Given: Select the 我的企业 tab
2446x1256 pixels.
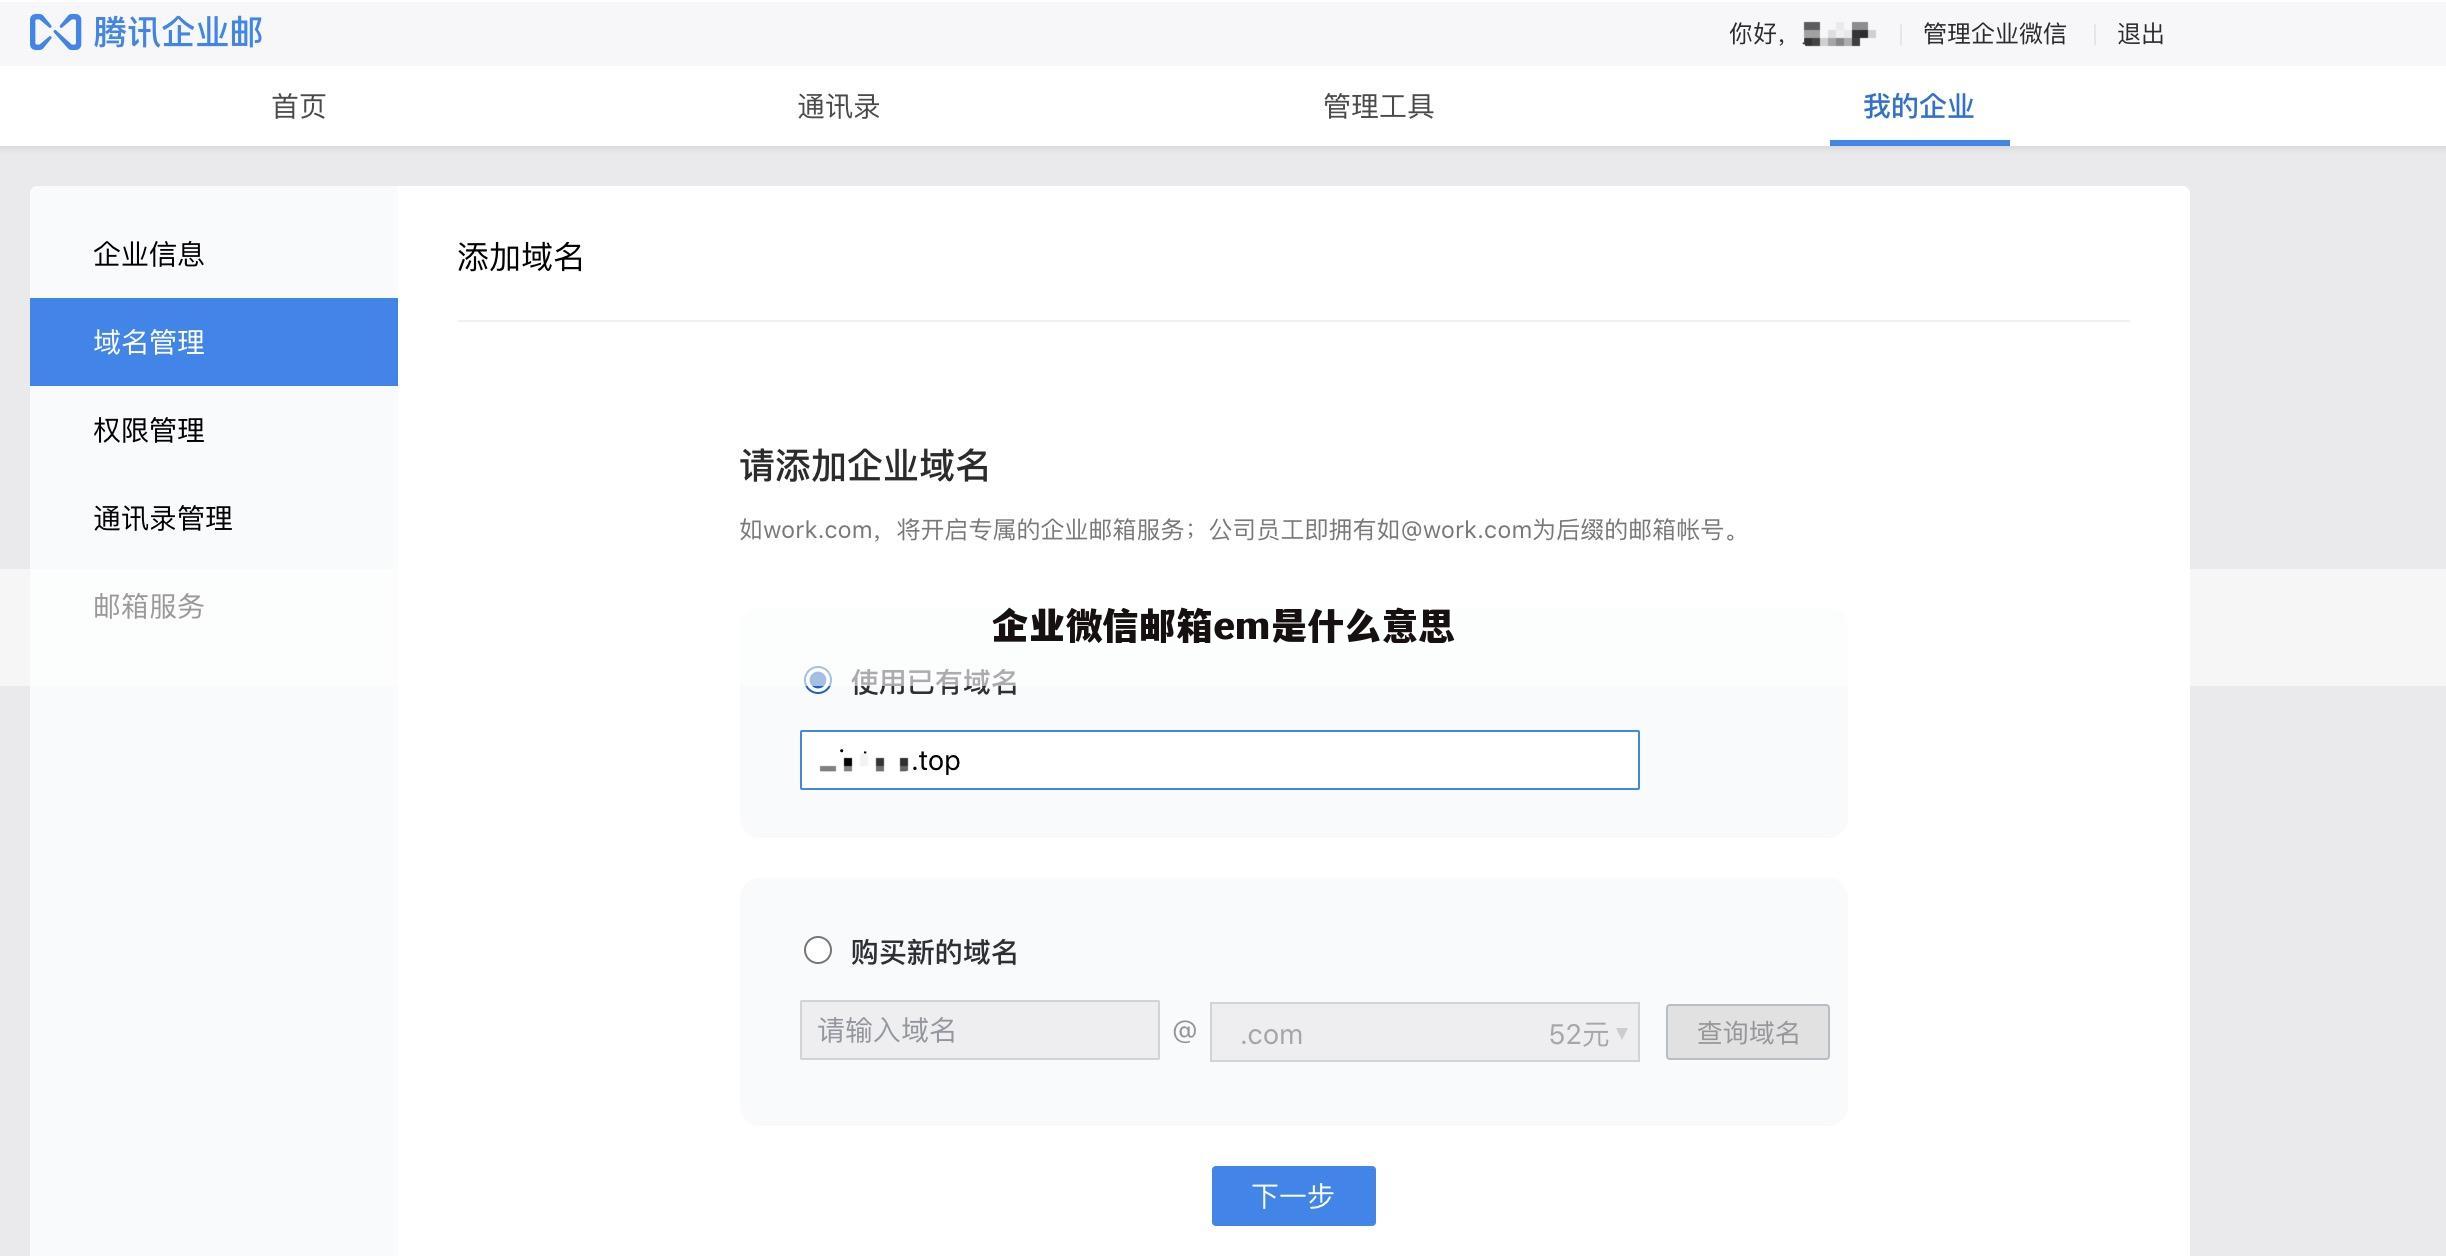Looking at the screenshot, I should pos(1919,107).
